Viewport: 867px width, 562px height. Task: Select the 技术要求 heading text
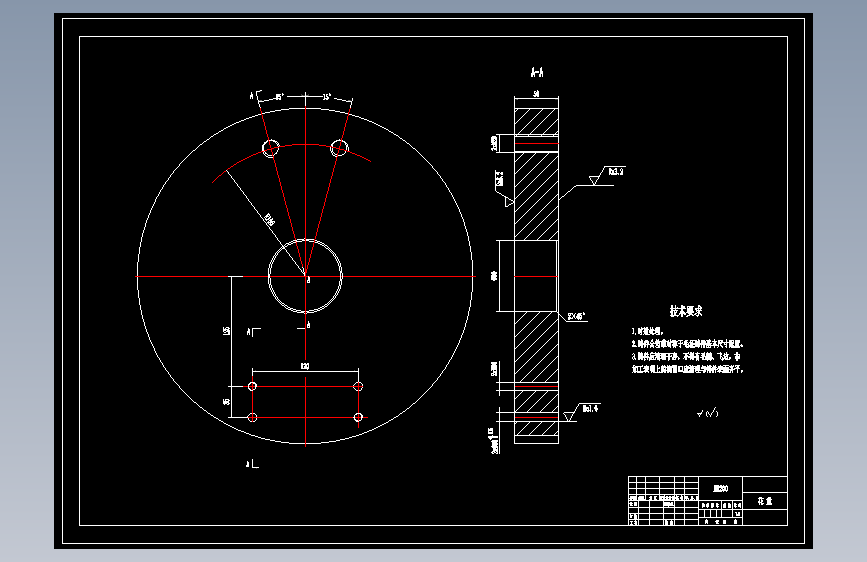686,311
